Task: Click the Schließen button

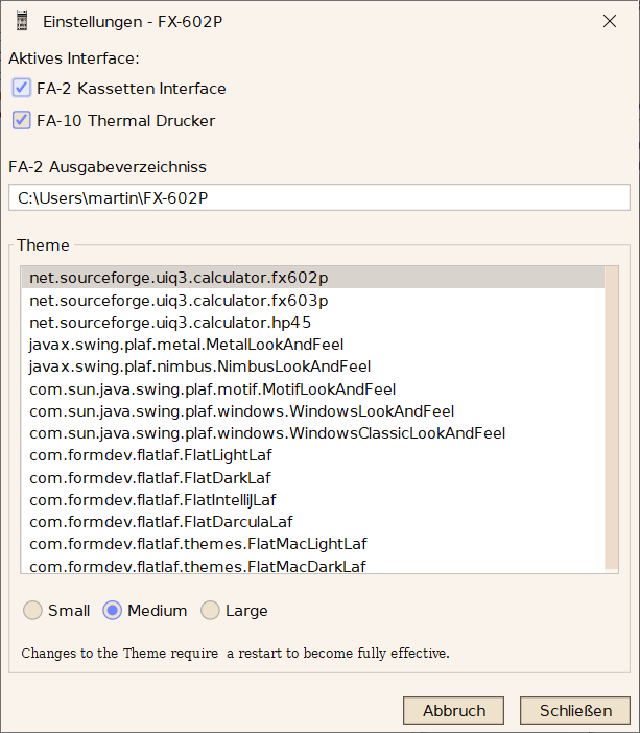Action: pyautogui.click(x=575, y=711)
